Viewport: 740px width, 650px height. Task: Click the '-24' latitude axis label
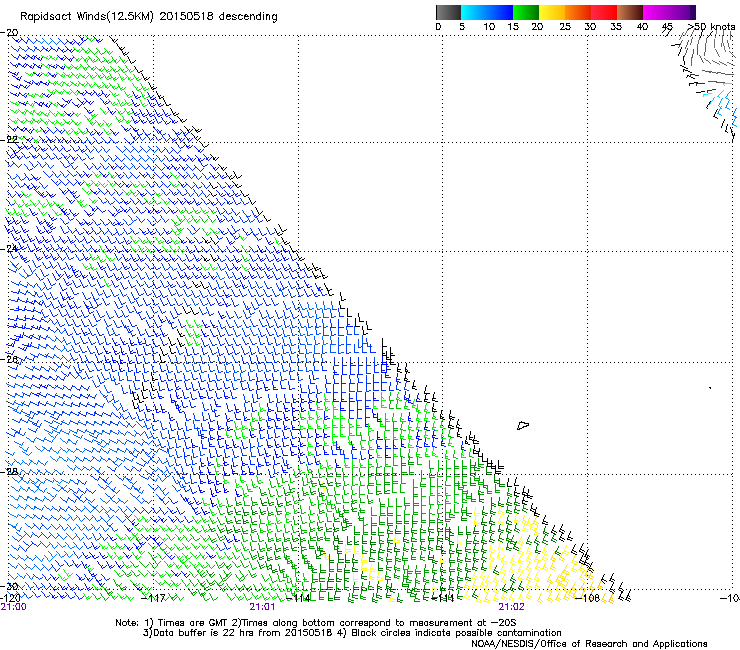(x=9, y=248)
